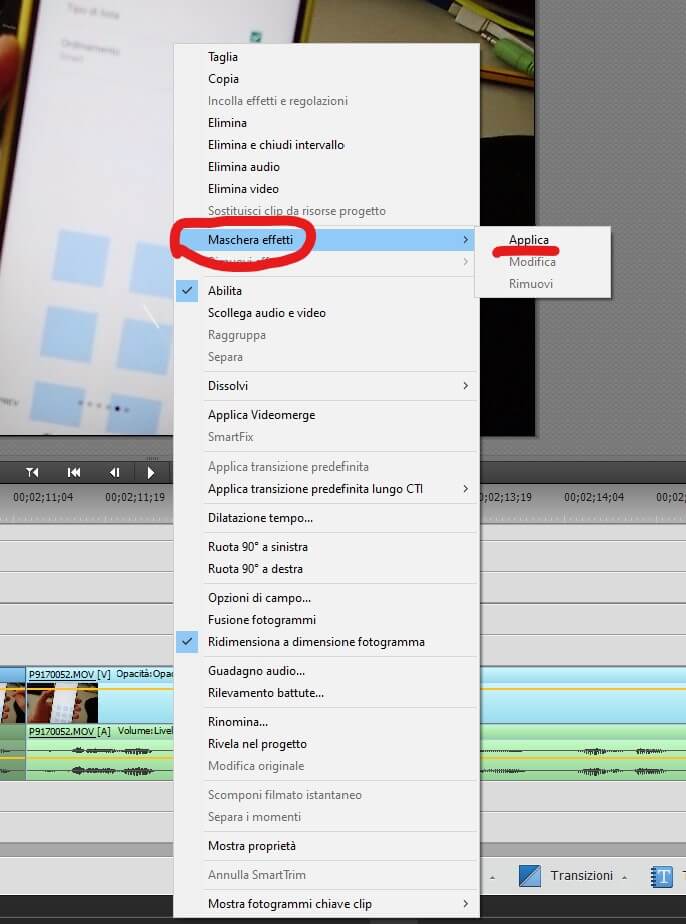Select Taglia from context menu
This screenshot has height=924, width=686.
(222, 57)
